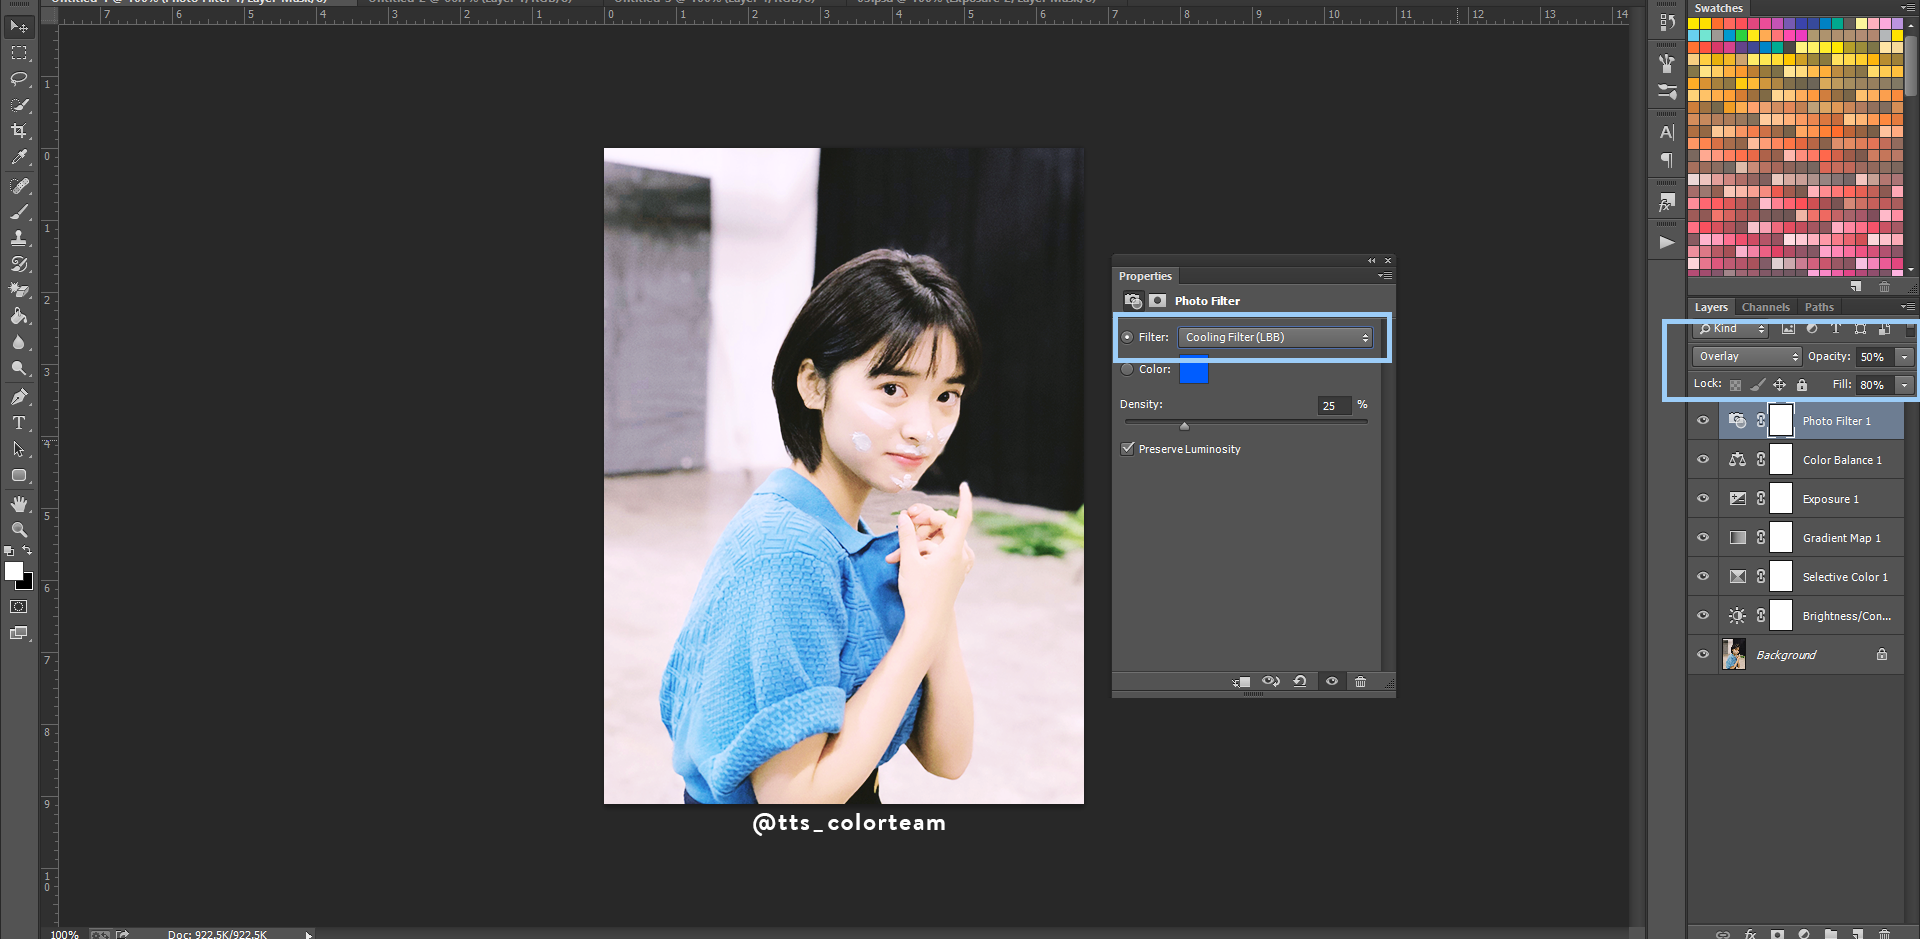The height and width of the screenshot is (939, 1920).
Task: View previous state in Properties panel
Action: (1271, 681)
